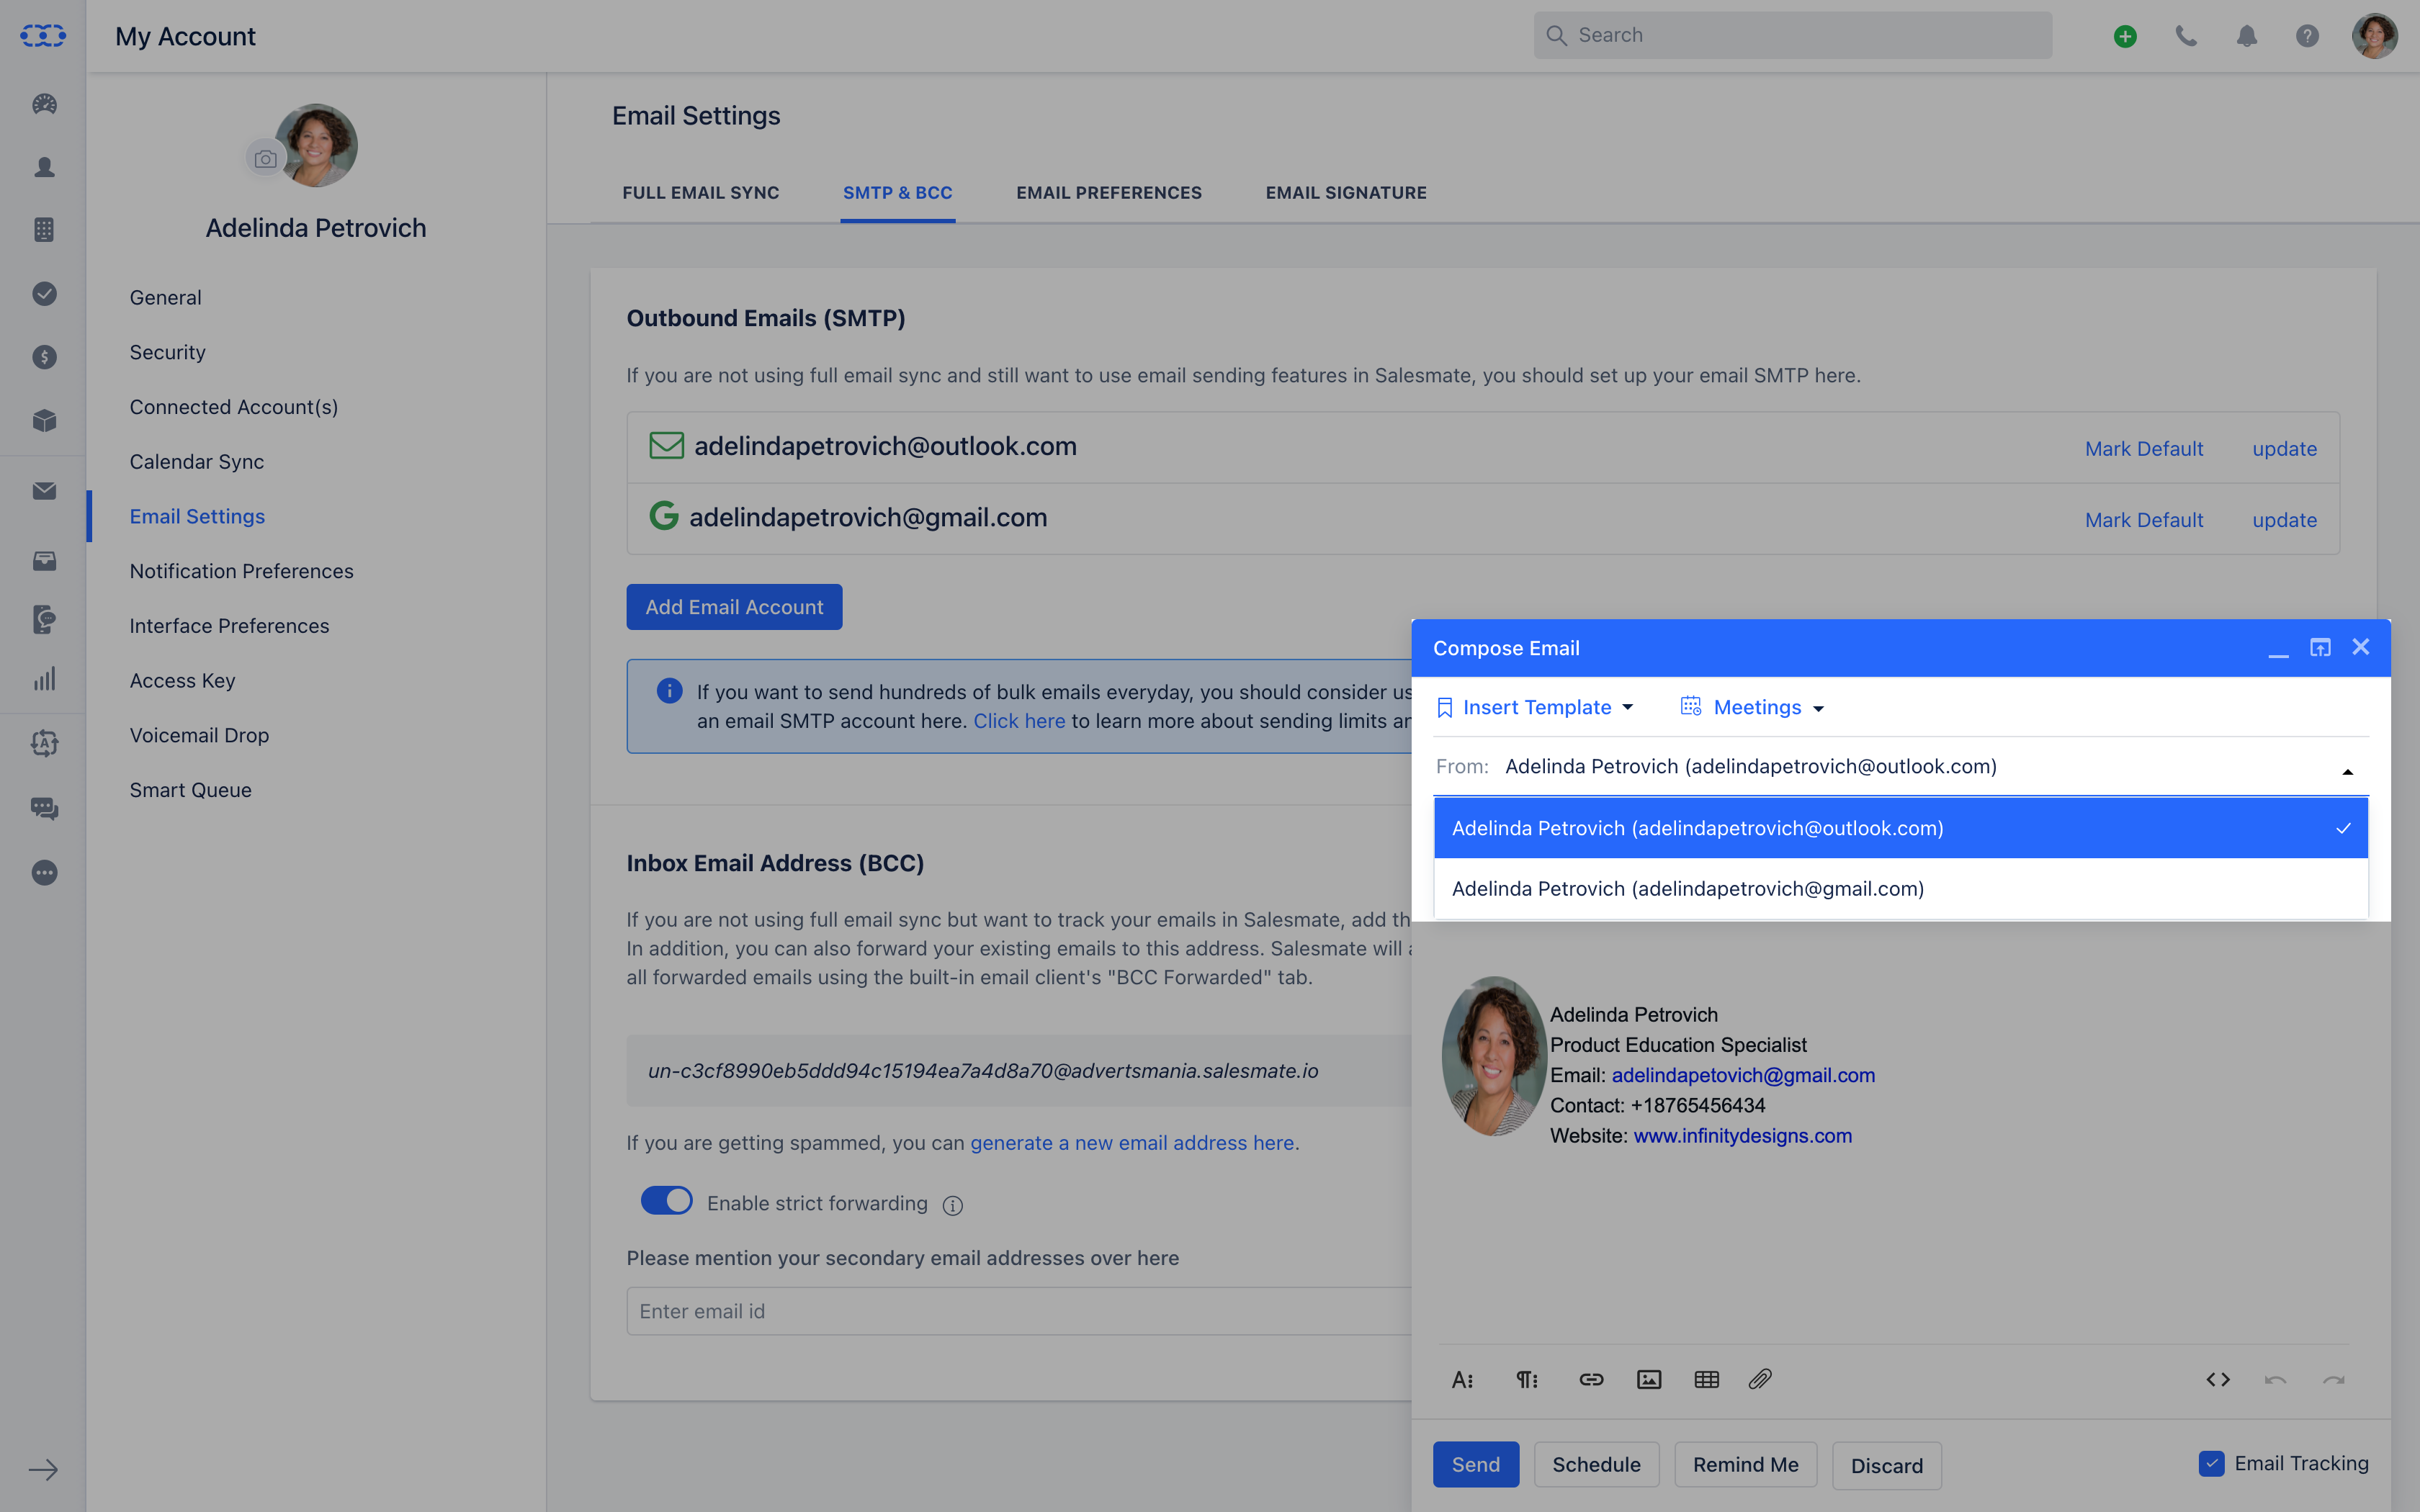The image size is (2420, 1512).
Task: Open the phone dialer icon in header
Action: [2186, 36]
